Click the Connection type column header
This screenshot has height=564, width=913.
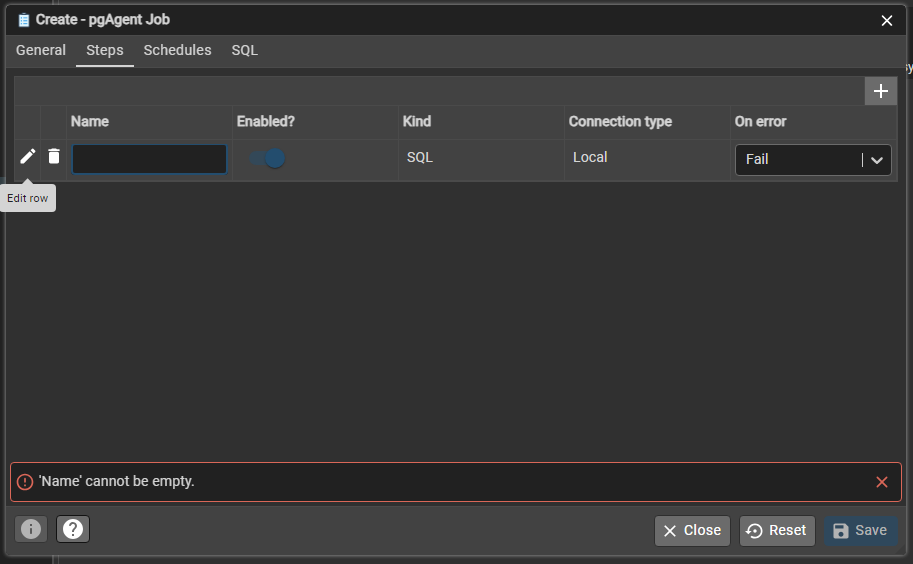click(x=620, y=122)
